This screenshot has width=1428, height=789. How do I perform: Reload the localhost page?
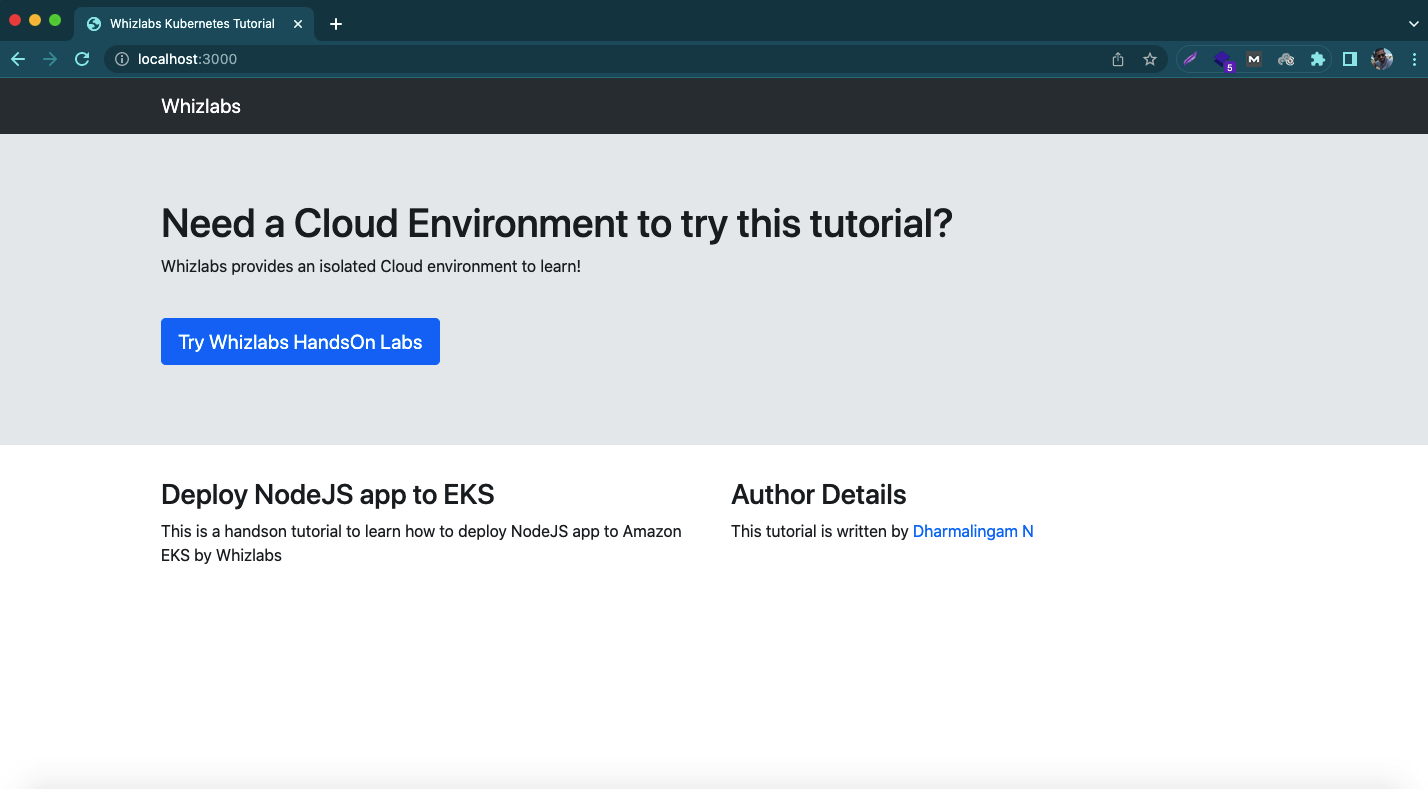83,59
